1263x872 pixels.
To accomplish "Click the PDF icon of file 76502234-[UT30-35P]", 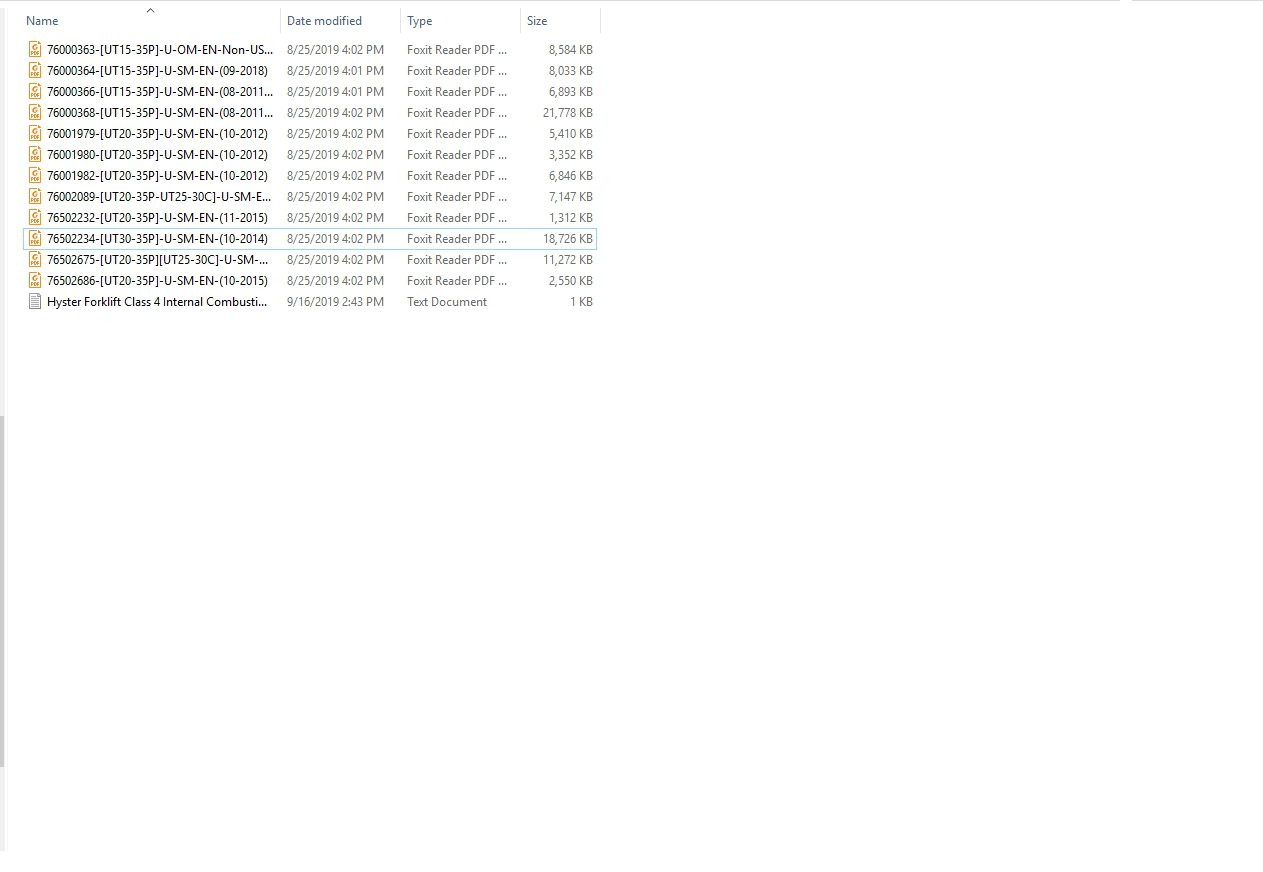I will (35, 238).
